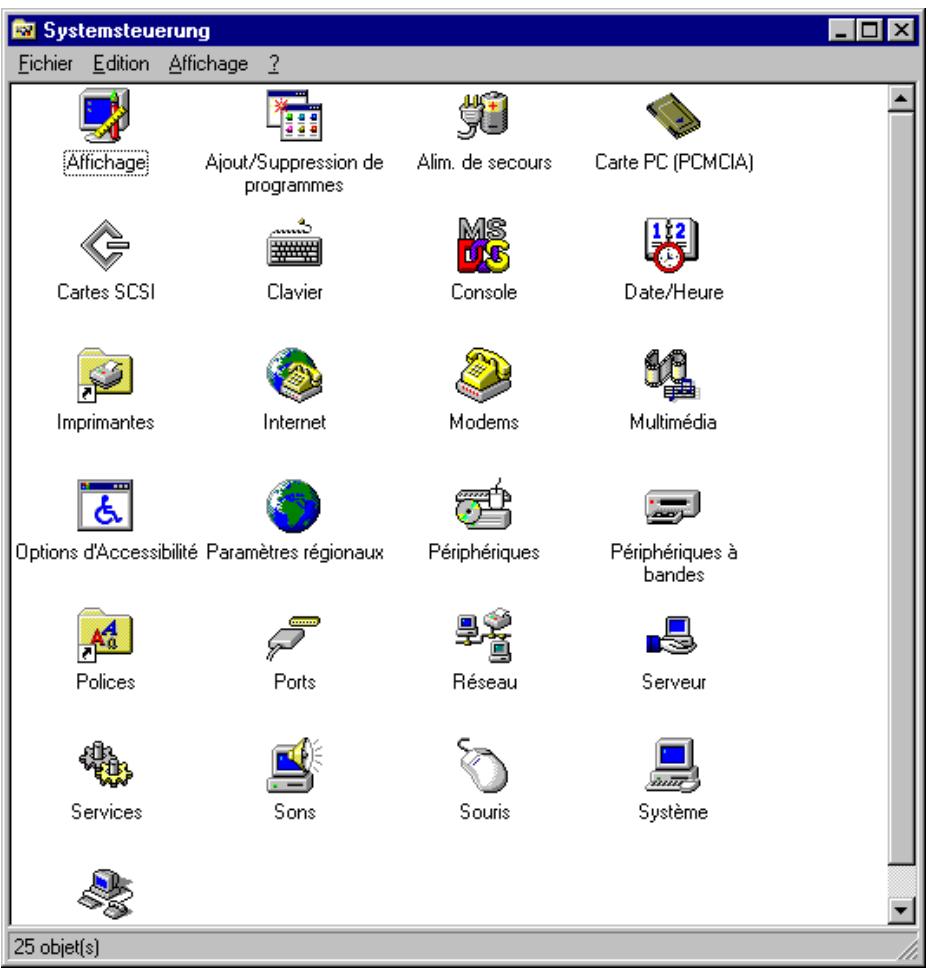The image size is (928, 971).
Task: Click the scrollbar up arrow
Action: pos(901,98)
